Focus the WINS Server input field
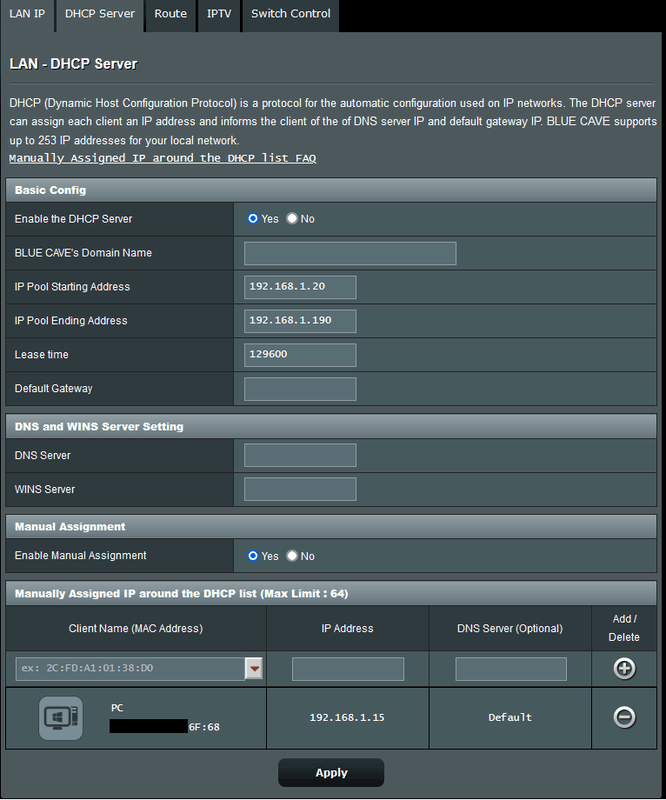The image size is (666, 800). click(x=300, y=489)
